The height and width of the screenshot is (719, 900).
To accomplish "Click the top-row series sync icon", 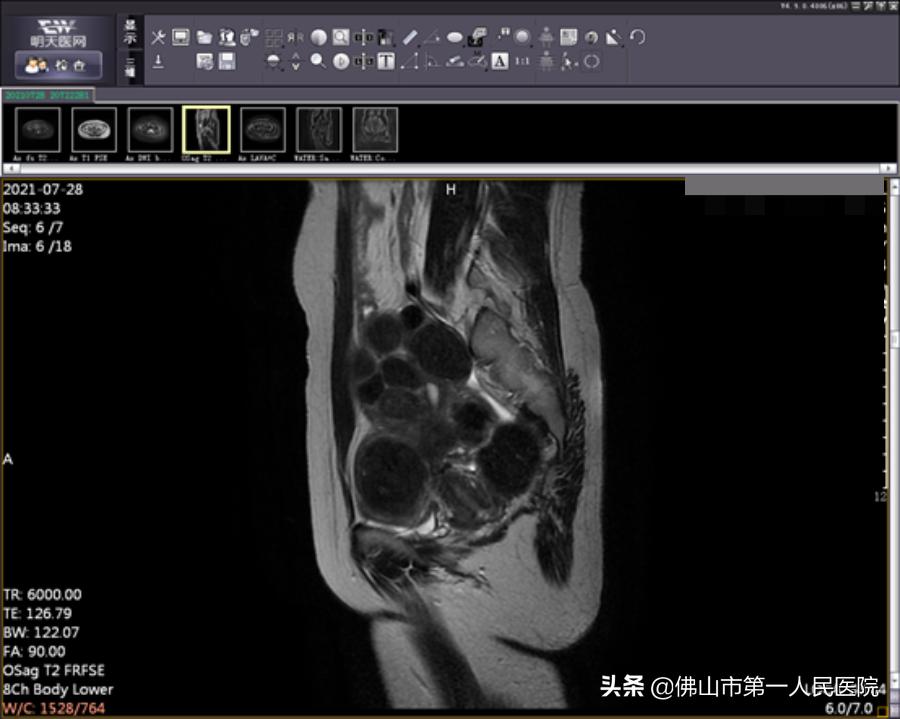I will point(363,38).
